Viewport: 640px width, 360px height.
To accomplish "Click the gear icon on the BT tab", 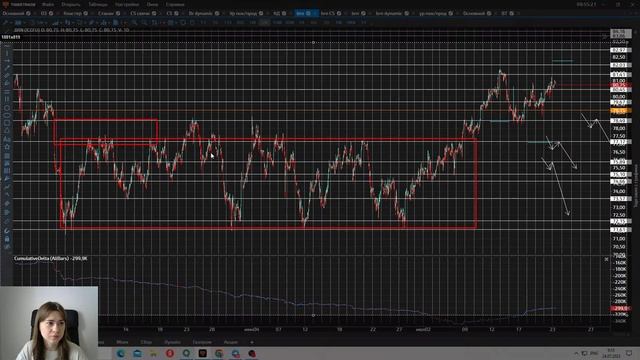I will point(512,13).
